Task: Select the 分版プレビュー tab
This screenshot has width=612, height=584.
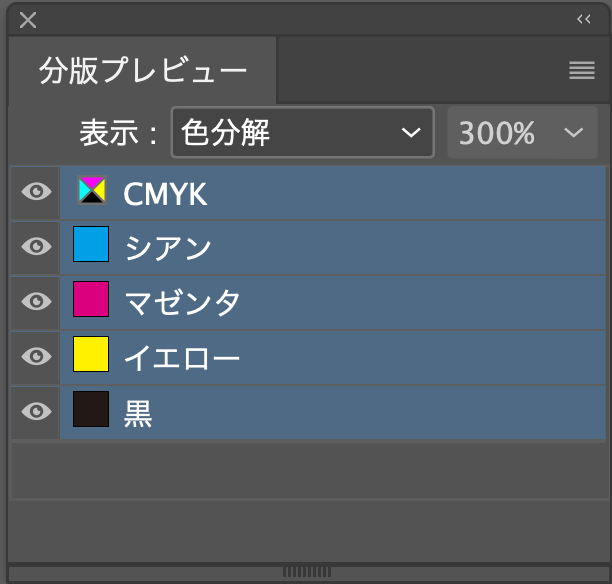Action: [x=143, y=70]
